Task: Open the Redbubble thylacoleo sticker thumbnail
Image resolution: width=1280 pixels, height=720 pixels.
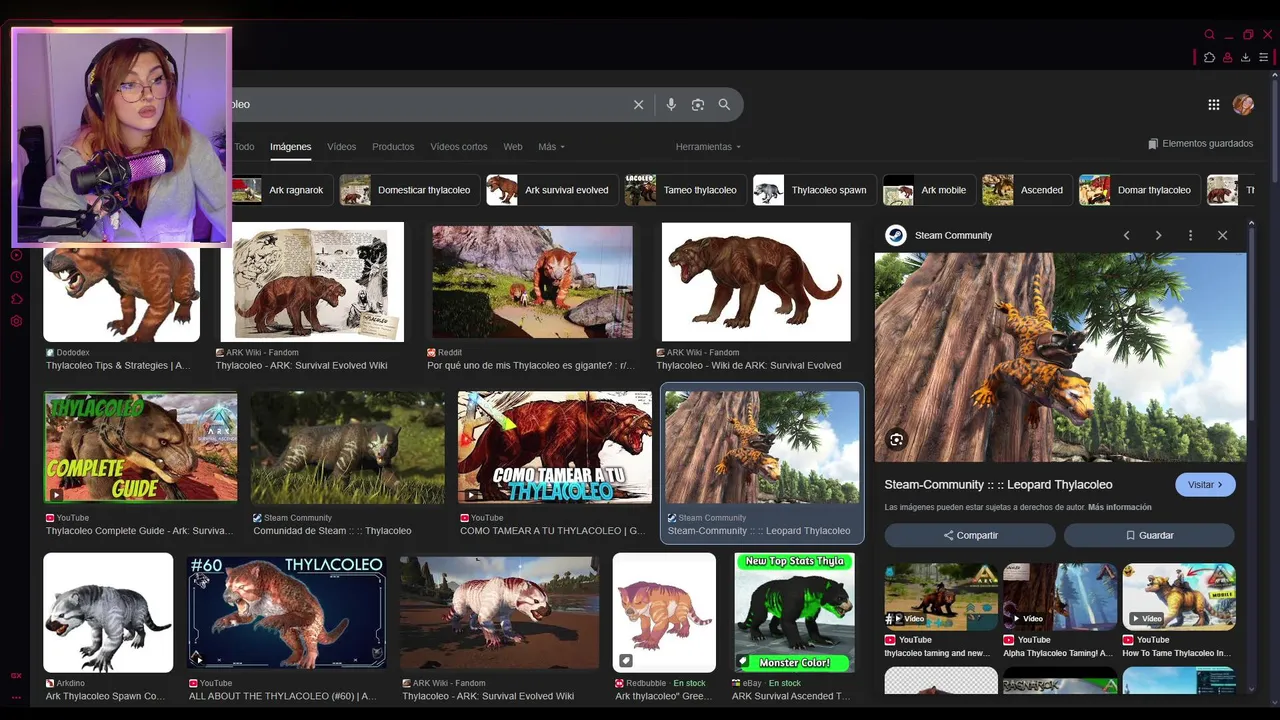Action: tap(664, 612)
